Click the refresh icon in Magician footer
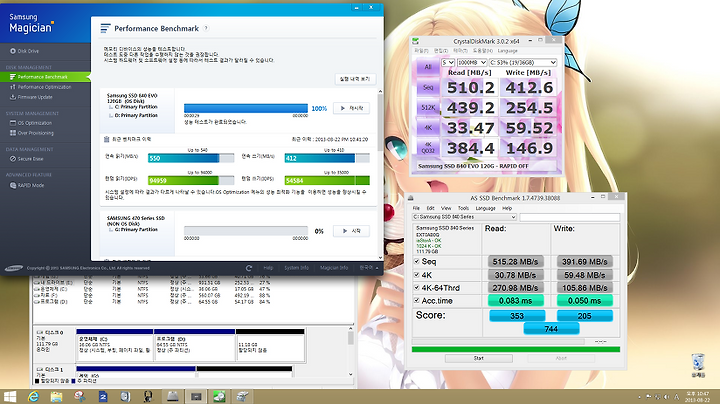The width and height of the screenshot is (720, 404). [249, 268]
